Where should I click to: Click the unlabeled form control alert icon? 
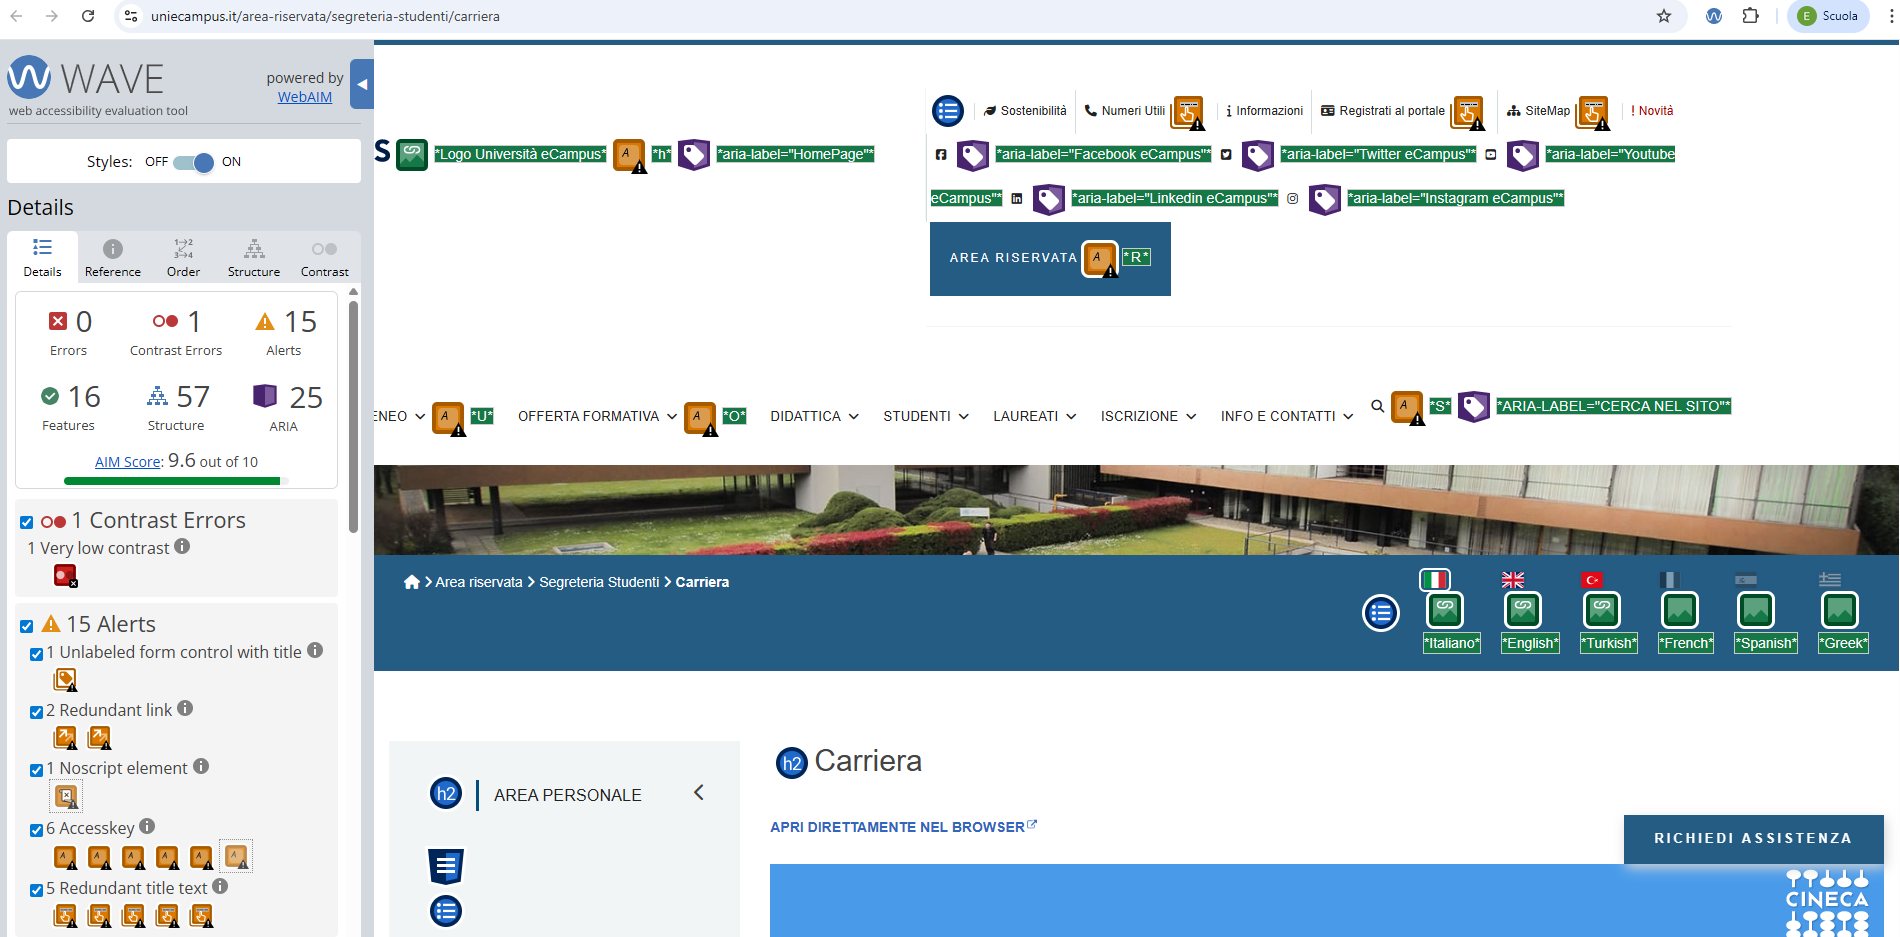point(65,680)
